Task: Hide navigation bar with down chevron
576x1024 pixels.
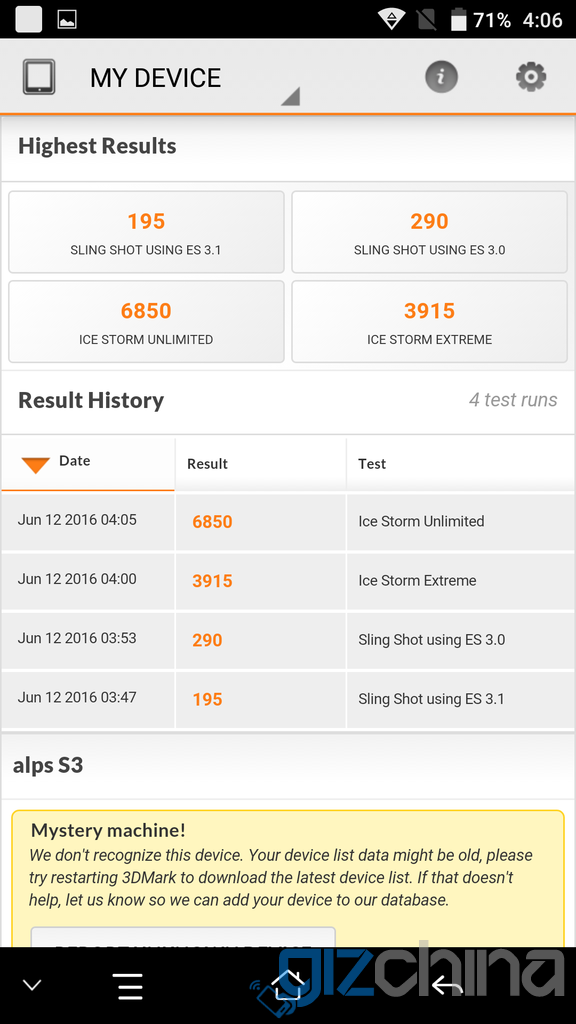Action: tap(32, 985)
